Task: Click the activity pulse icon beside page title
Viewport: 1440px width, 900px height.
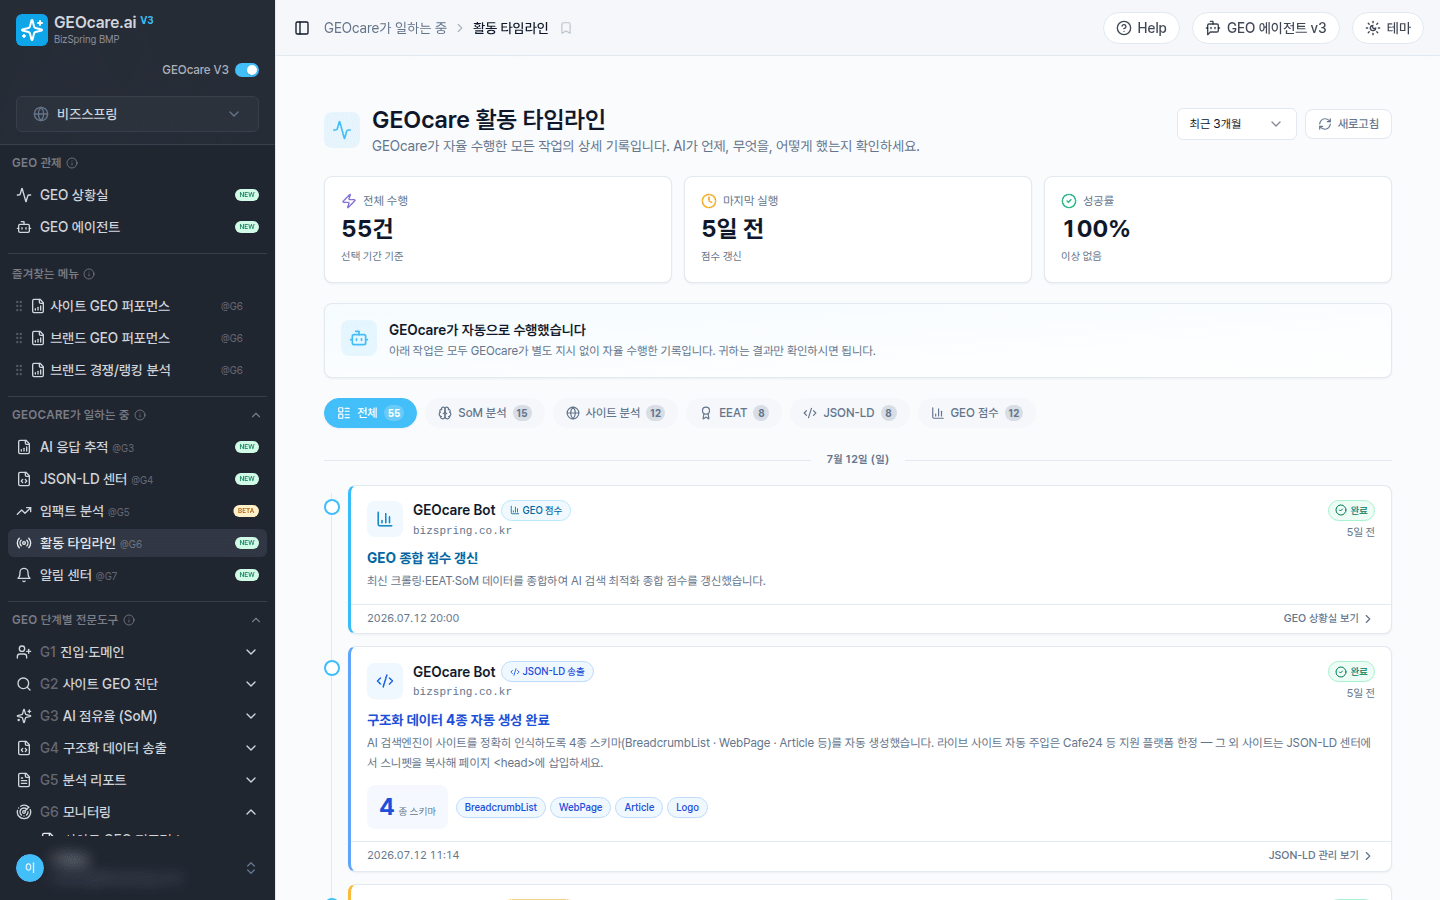Action: [x=342, y=130]
